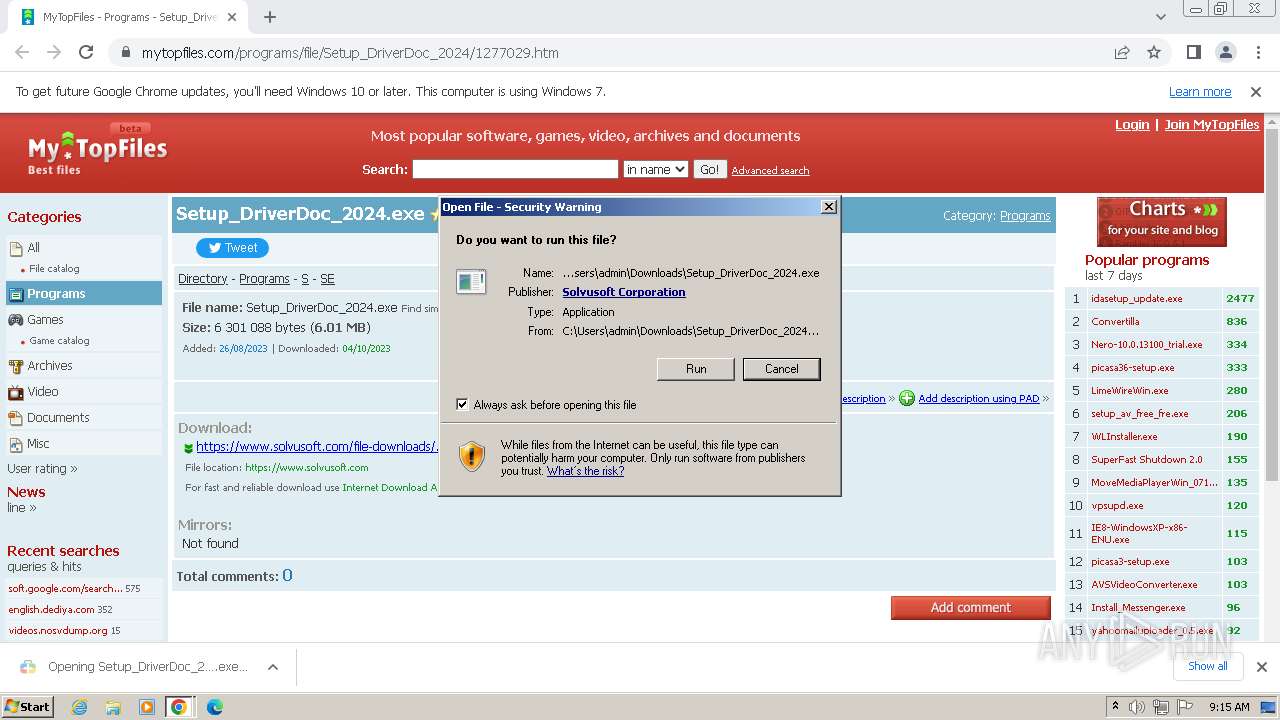The height and width of the screenshot is (720, 1280).
Task: Open idasetup_update.exe in popular programs
Action: (1136, 299)
